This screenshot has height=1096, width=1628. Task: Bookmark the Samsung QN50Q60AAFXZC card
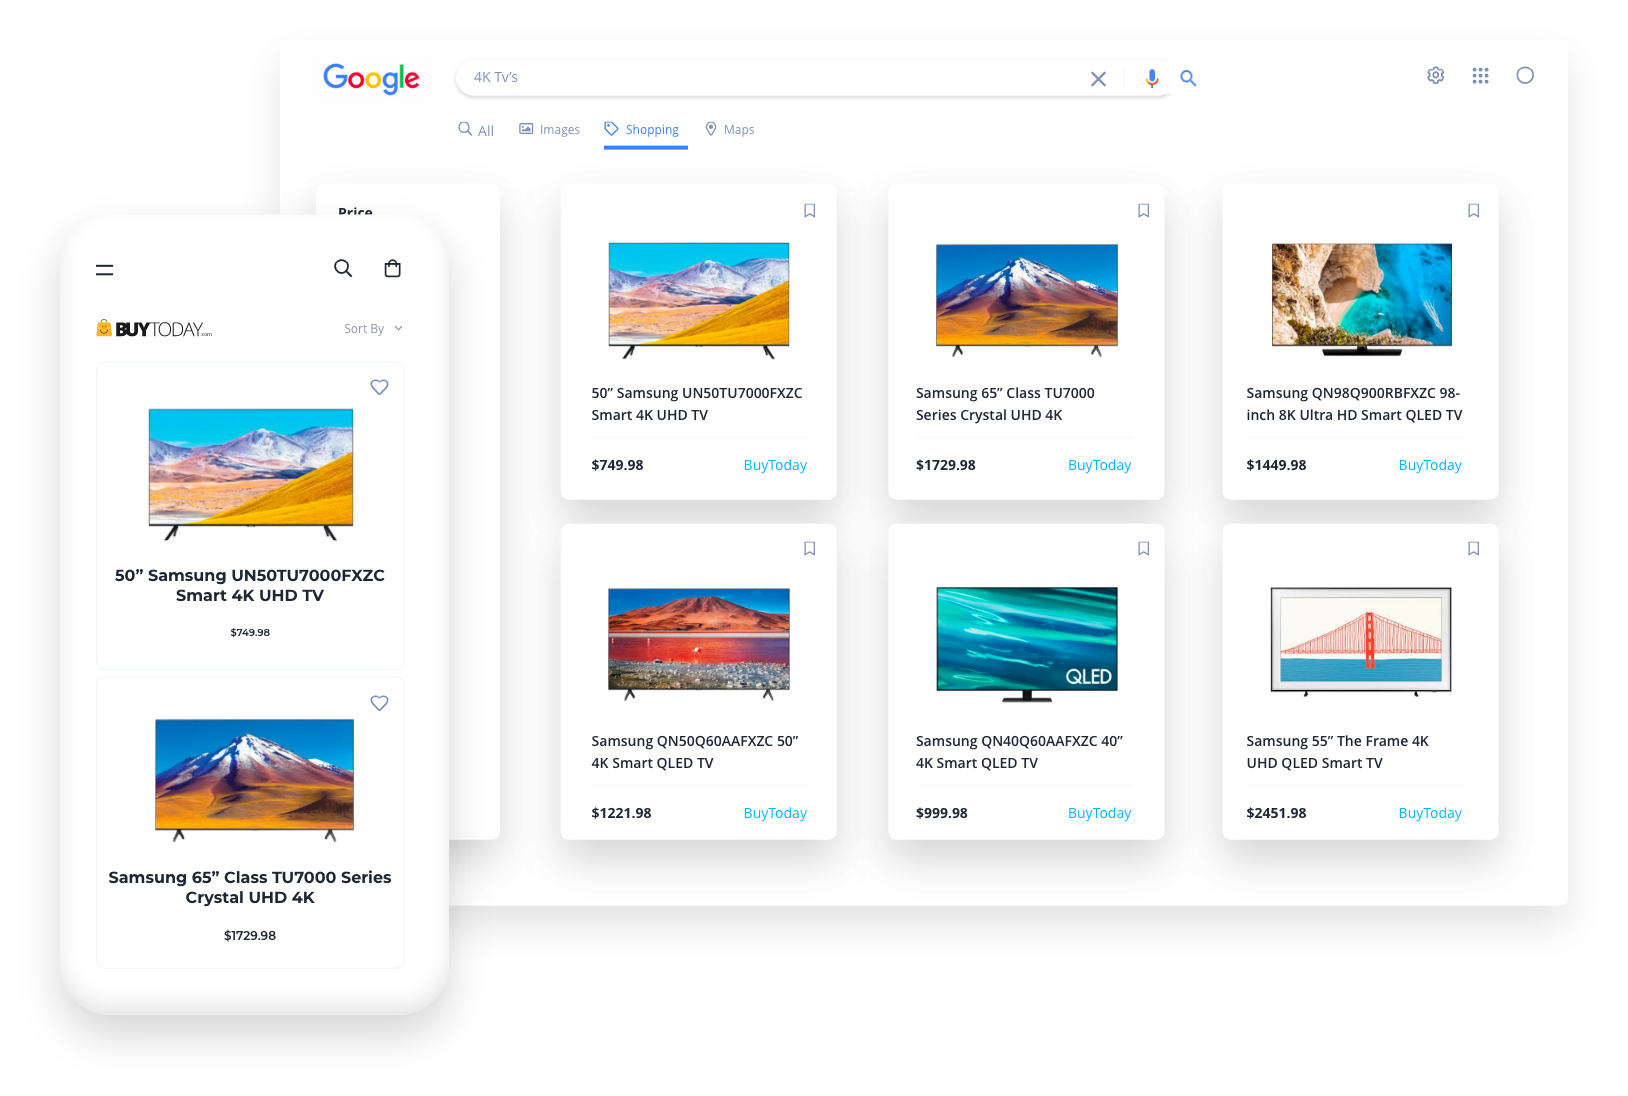click(x=810, y=548)
